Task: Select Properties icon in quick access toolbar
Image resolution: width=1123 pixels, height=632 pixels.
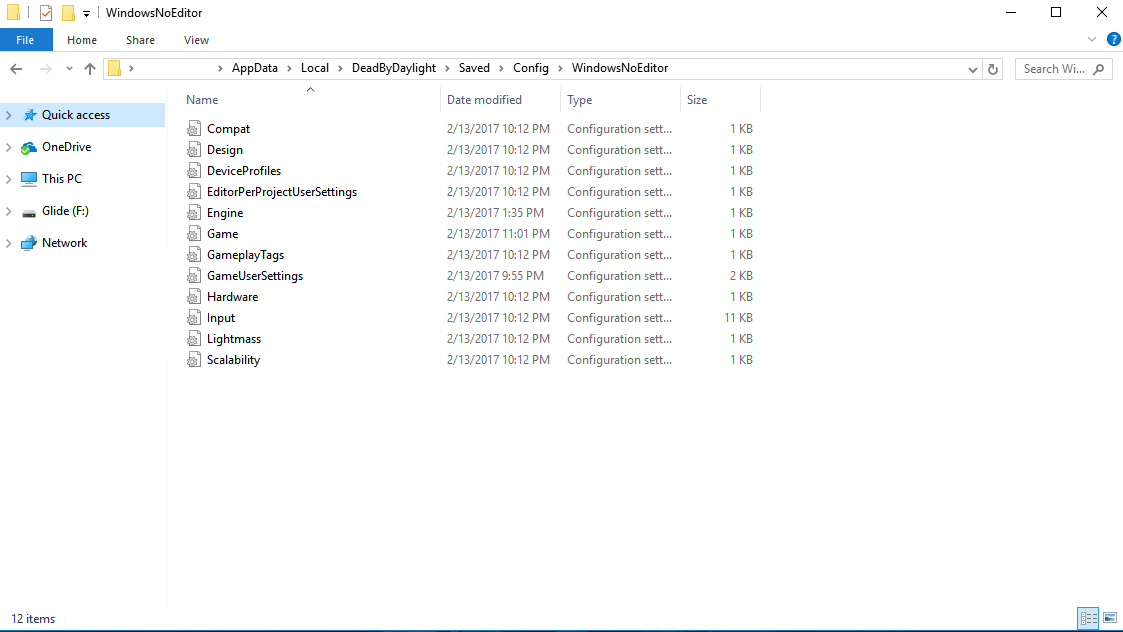Action: (x=46, y=13)
